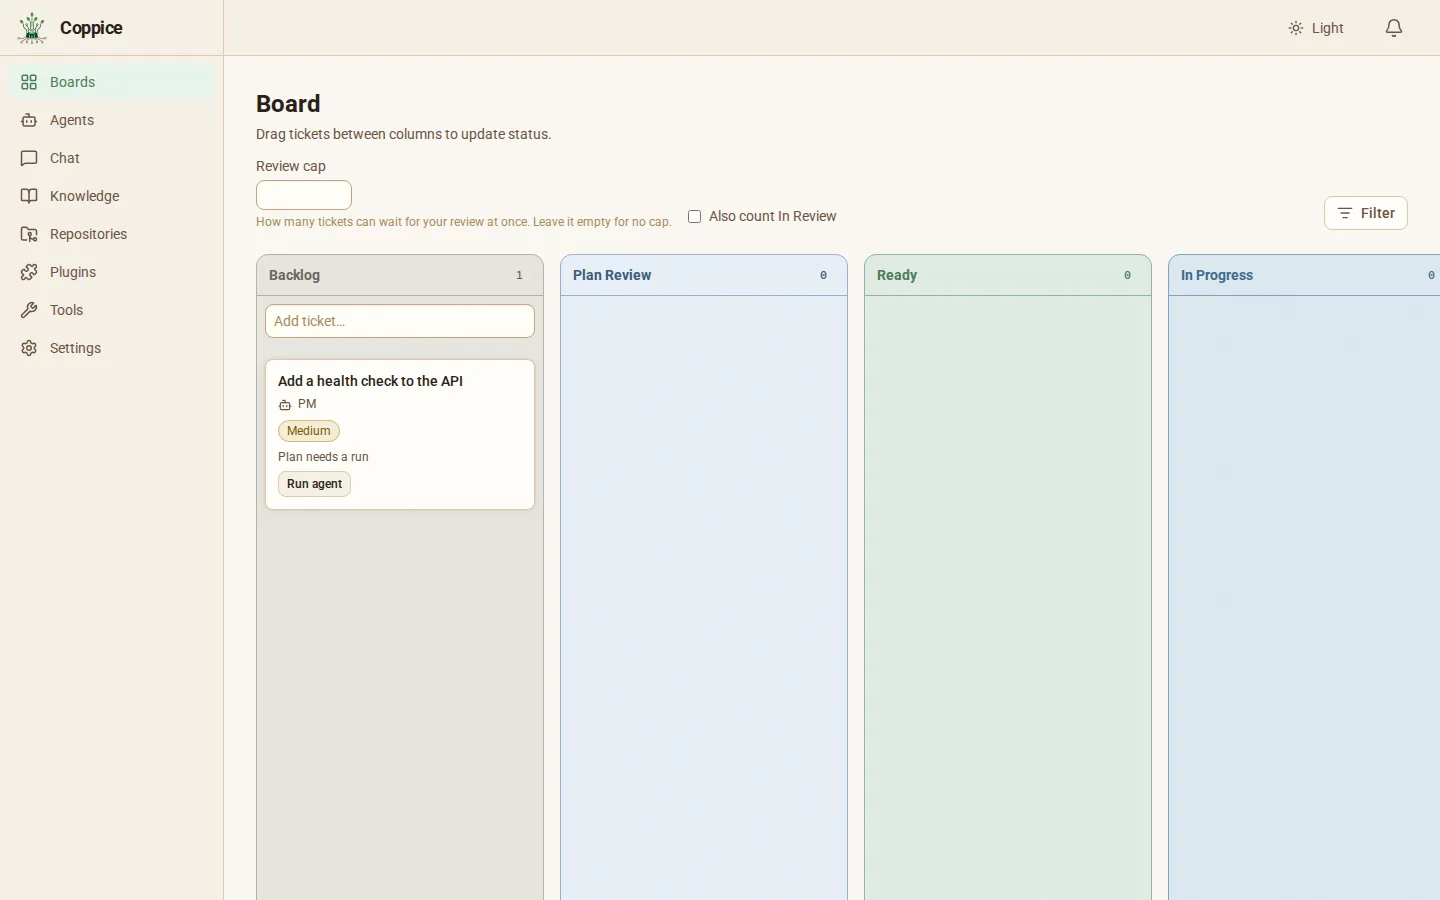Run agent on the health check ticket

point(315,484)
